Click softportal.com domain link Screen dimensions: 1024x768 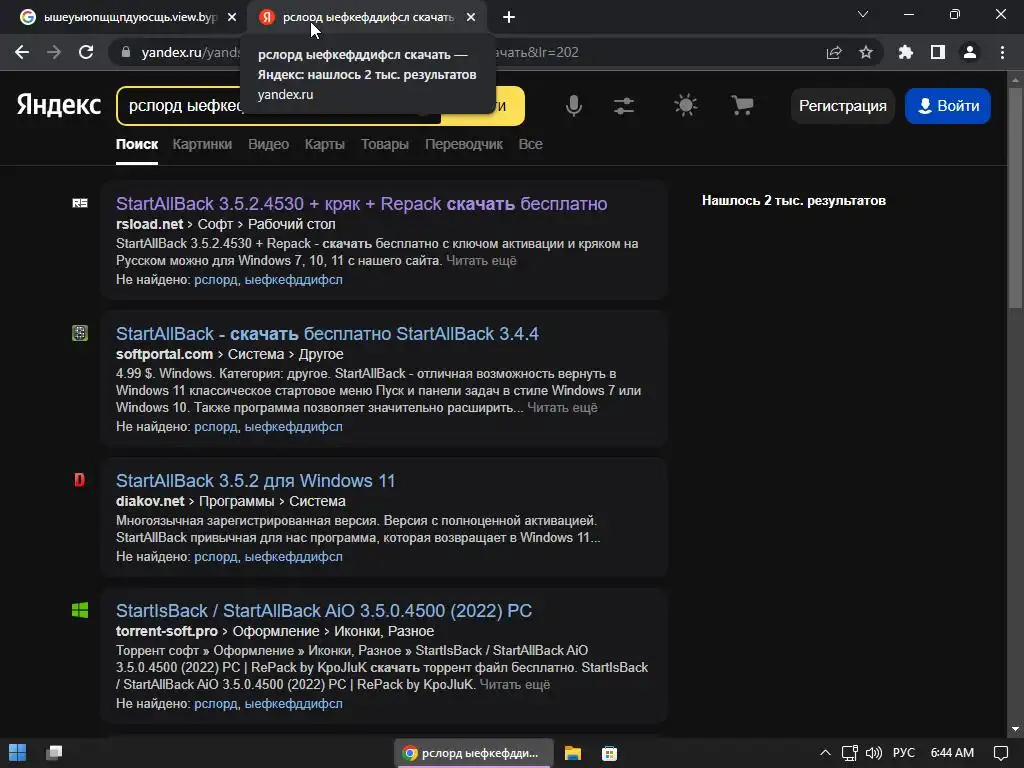point(165,354)
